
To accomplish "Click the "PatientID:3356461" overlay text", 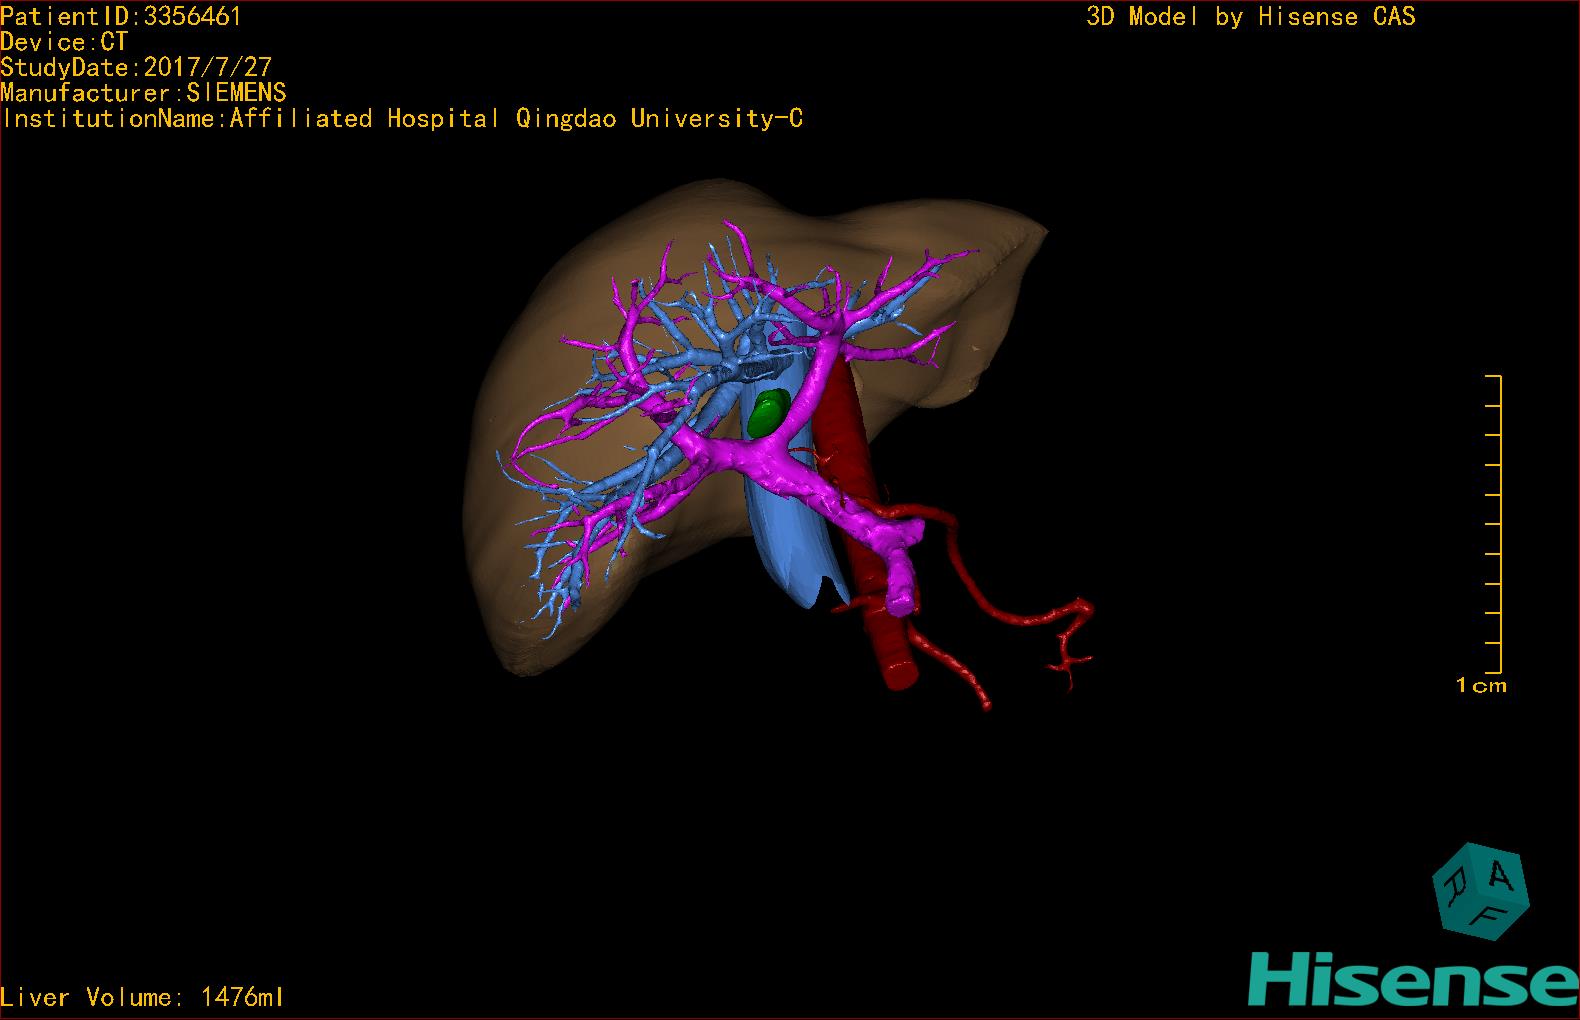I will [121, 16].
